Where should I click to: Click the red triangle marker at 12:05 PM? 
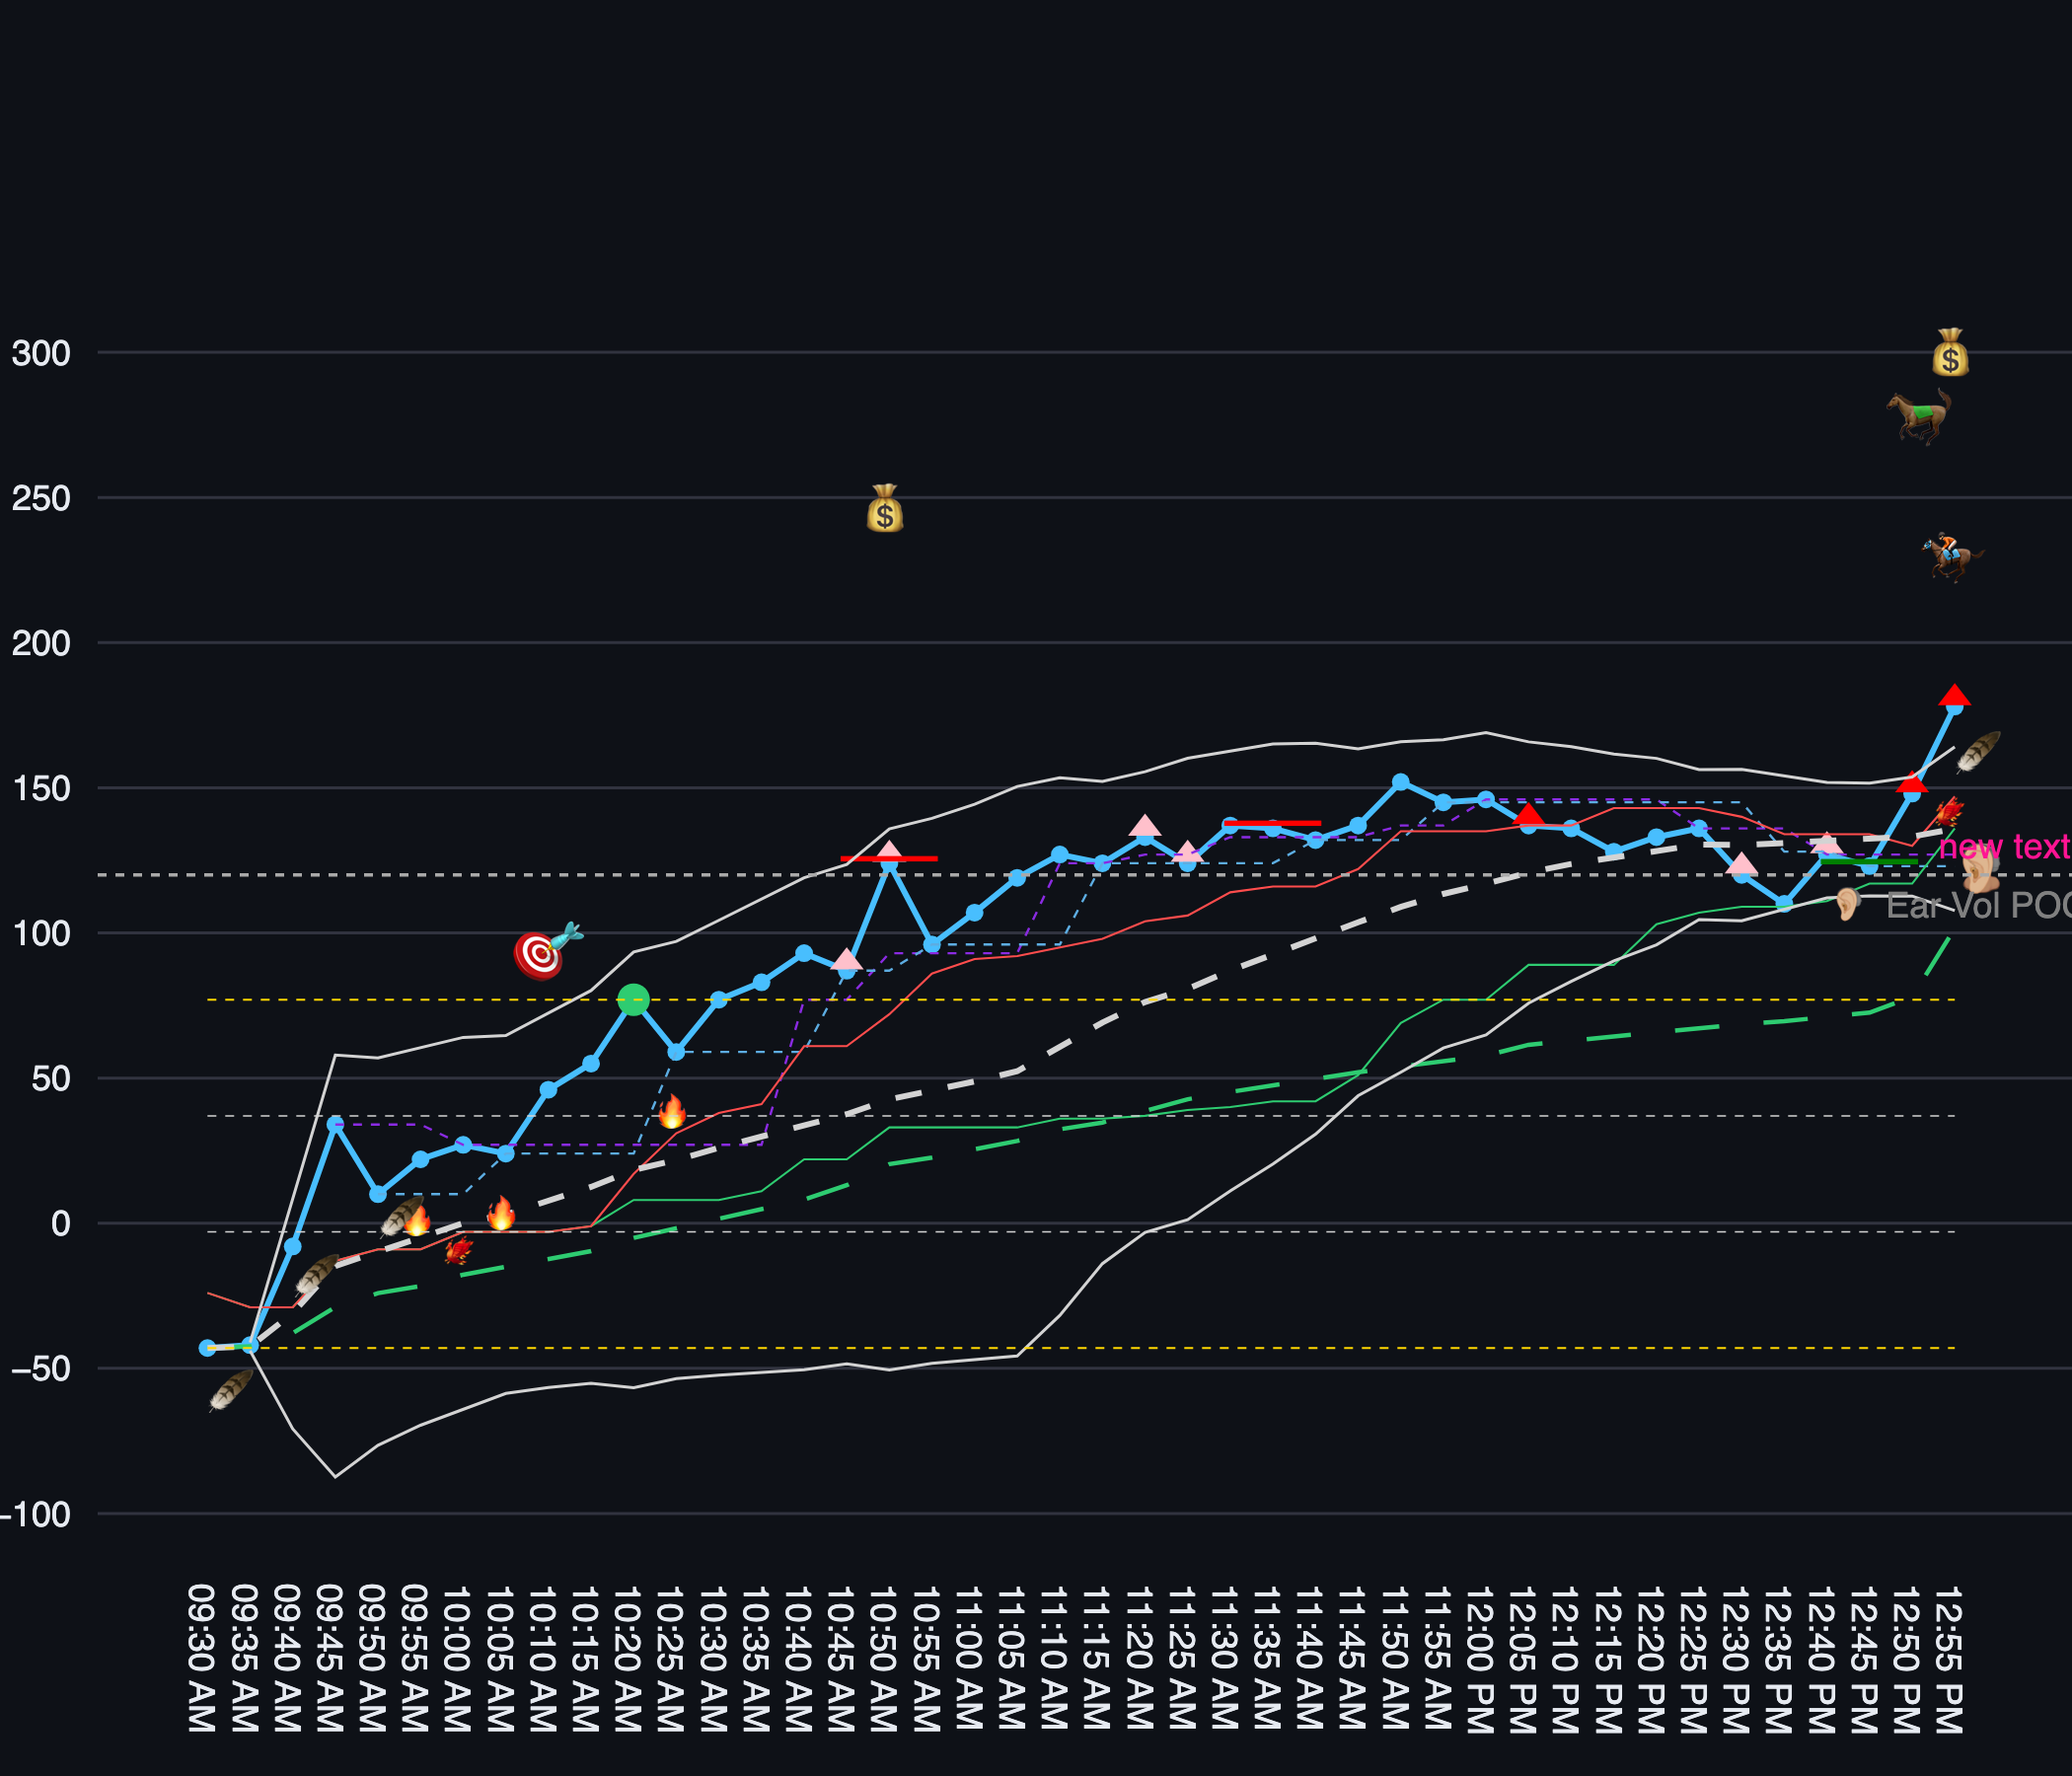coord(1528,815)
